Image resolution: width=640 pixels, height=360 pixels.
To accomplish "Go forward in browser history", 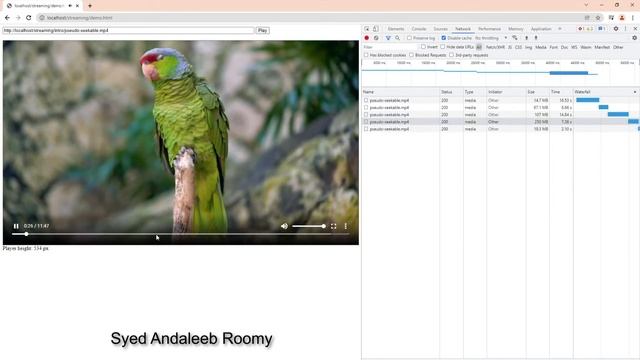I will pos(18,18).
